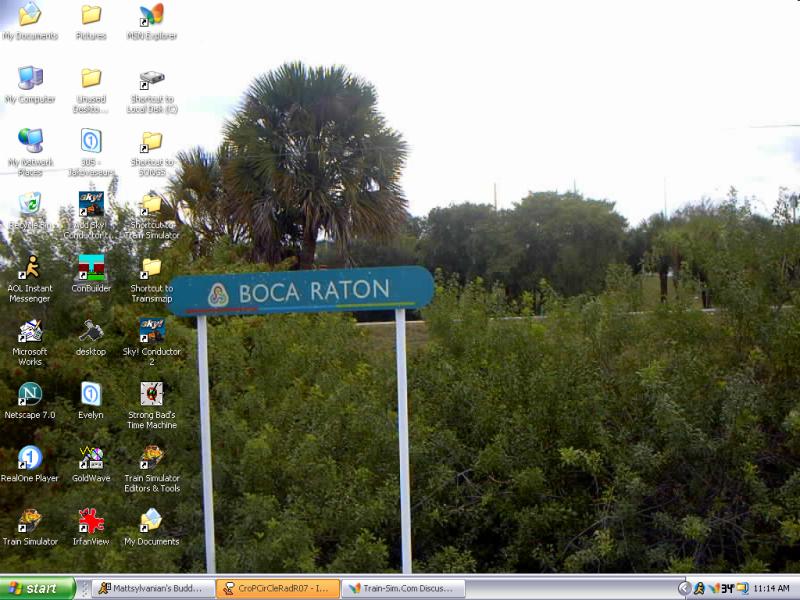The width and height of the screenshot is (800, 600).
Task: Open the Unused Desktop folder
Action: coord(91,90)
